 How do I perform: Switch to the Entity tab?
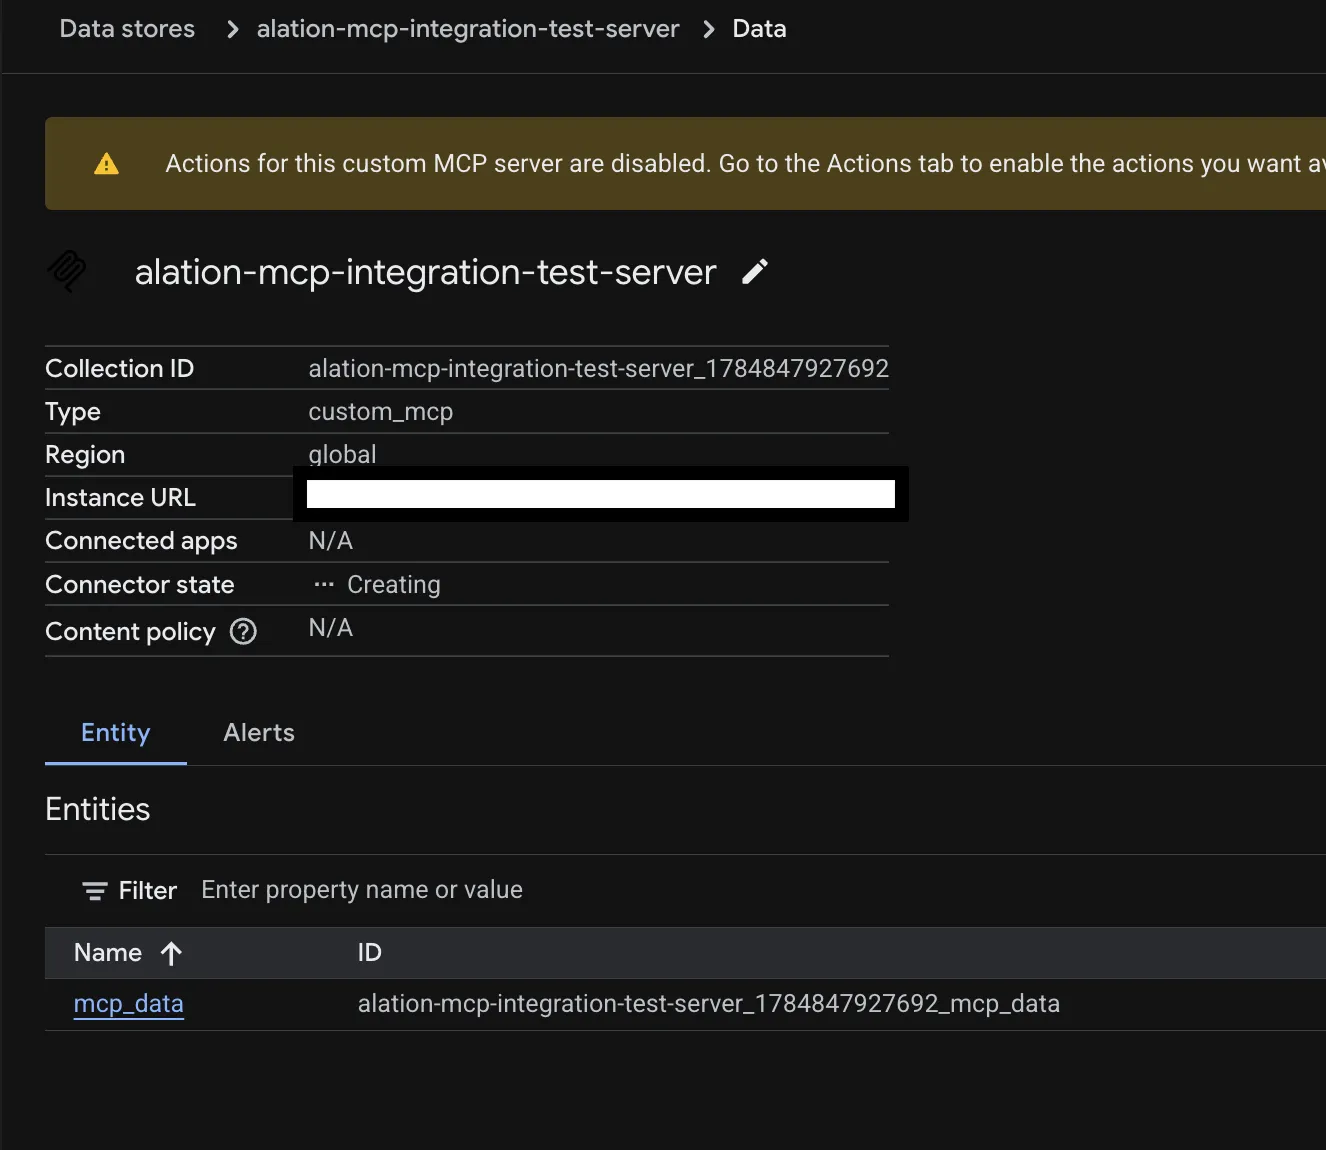coord(116,733)
